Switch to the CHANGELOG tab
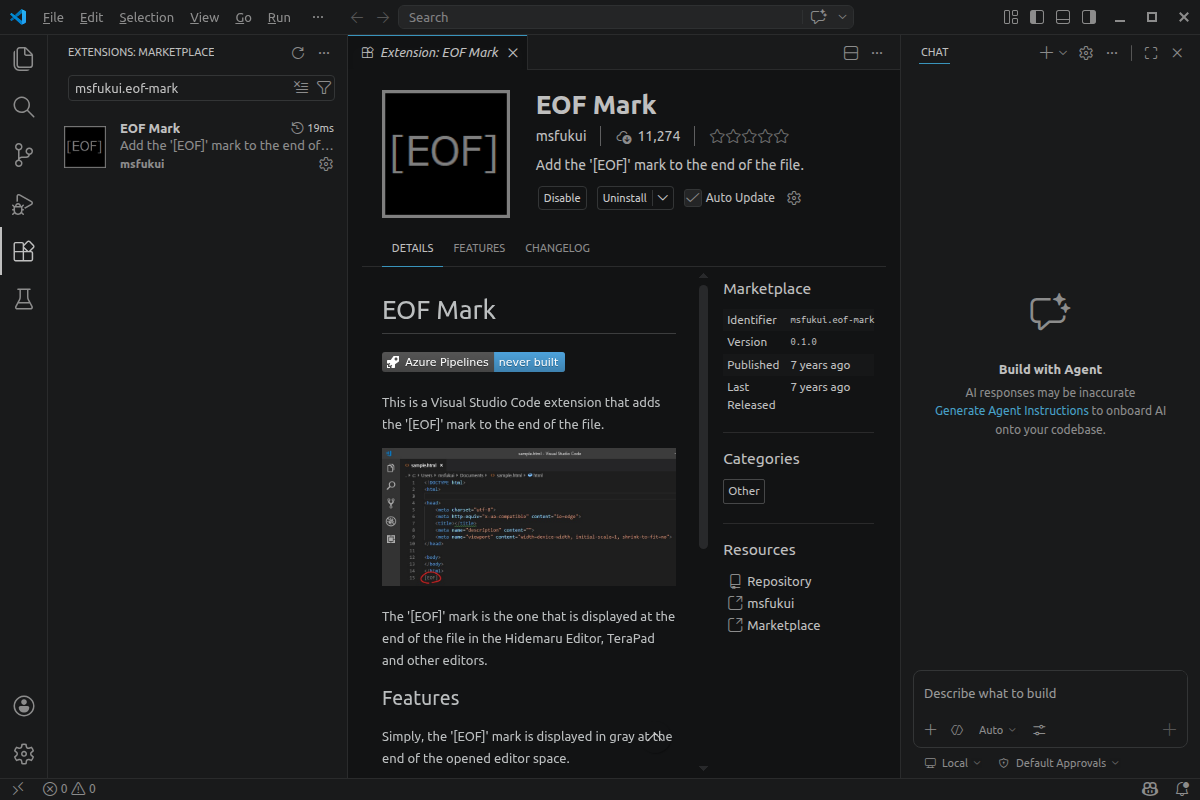This screenshot has height=800, width=1200. (x=557, y=248)
